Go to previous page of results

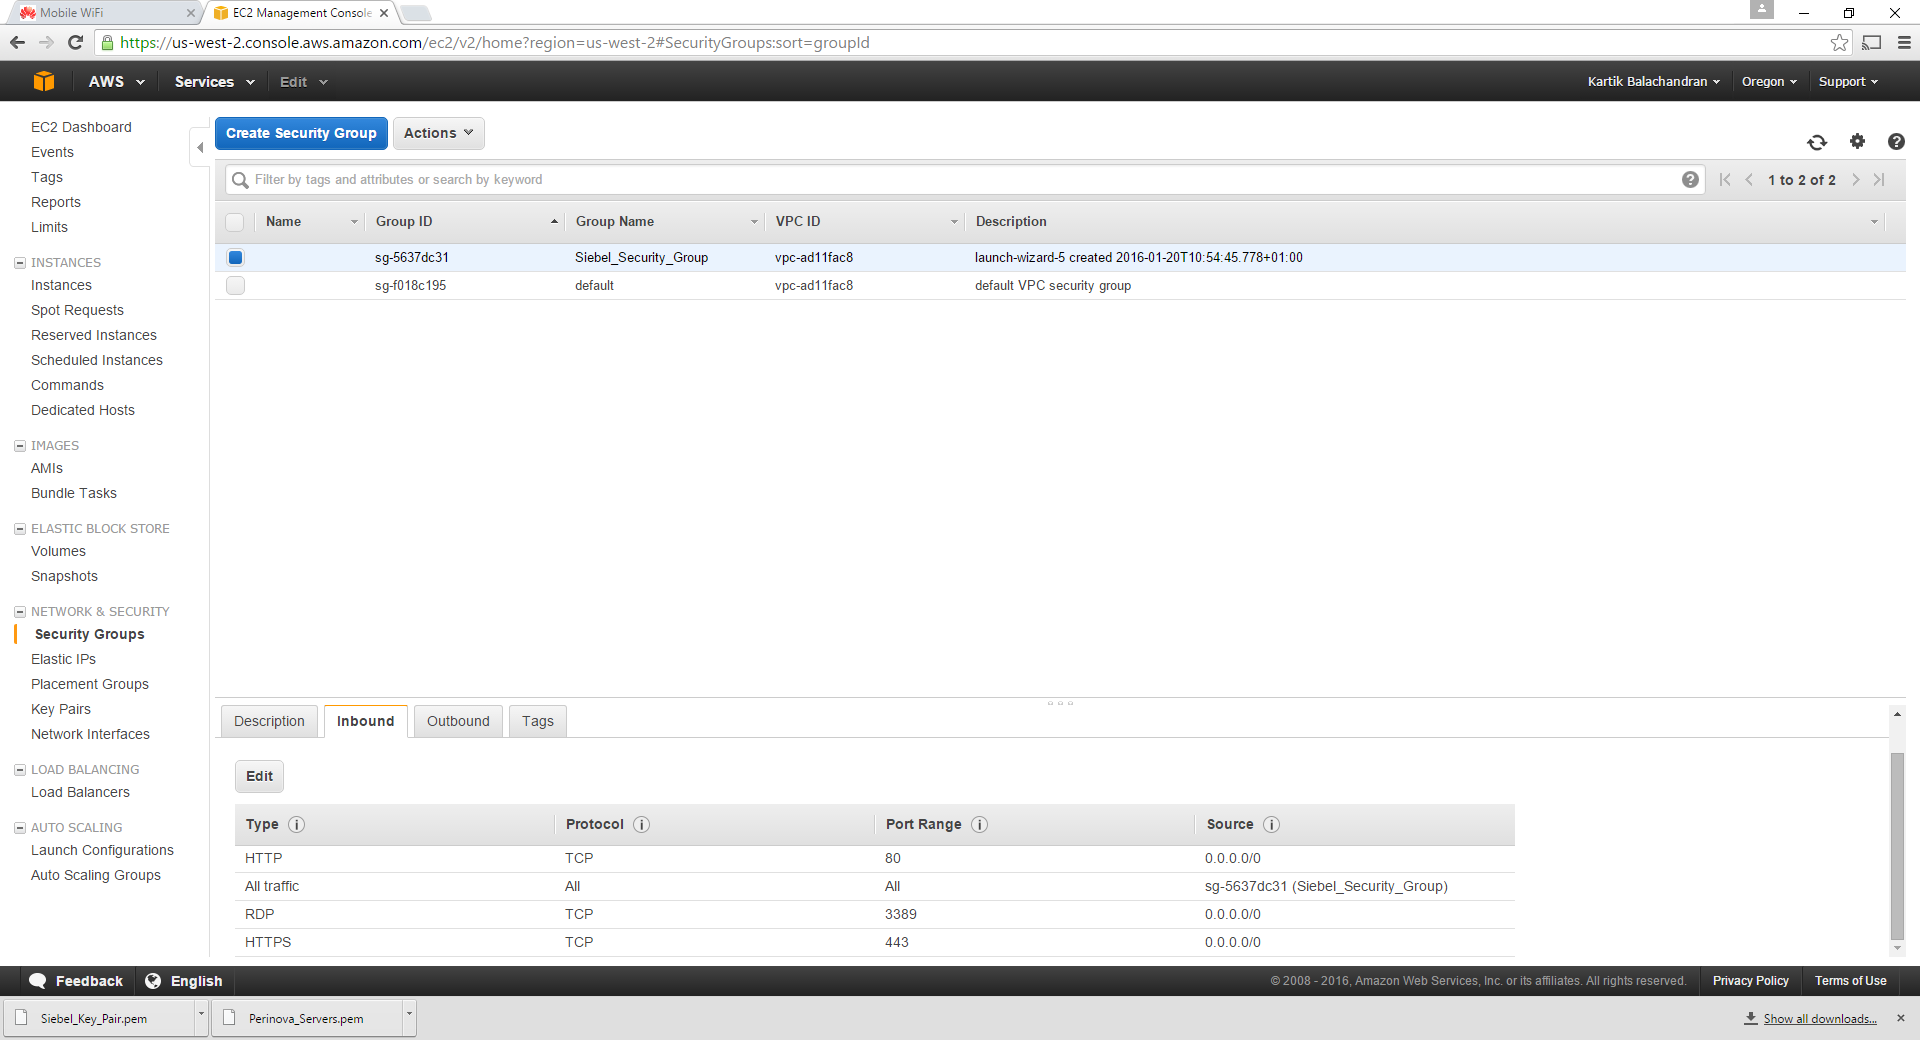[1749, 180]
